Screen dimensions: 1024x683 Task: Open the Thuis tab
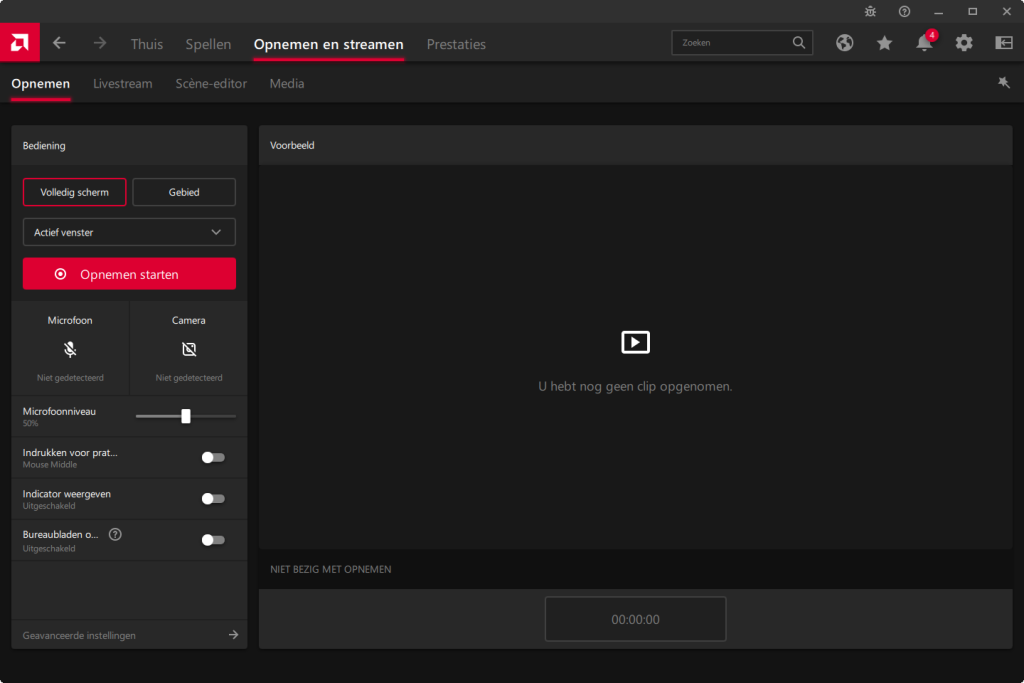click(146, 44)
